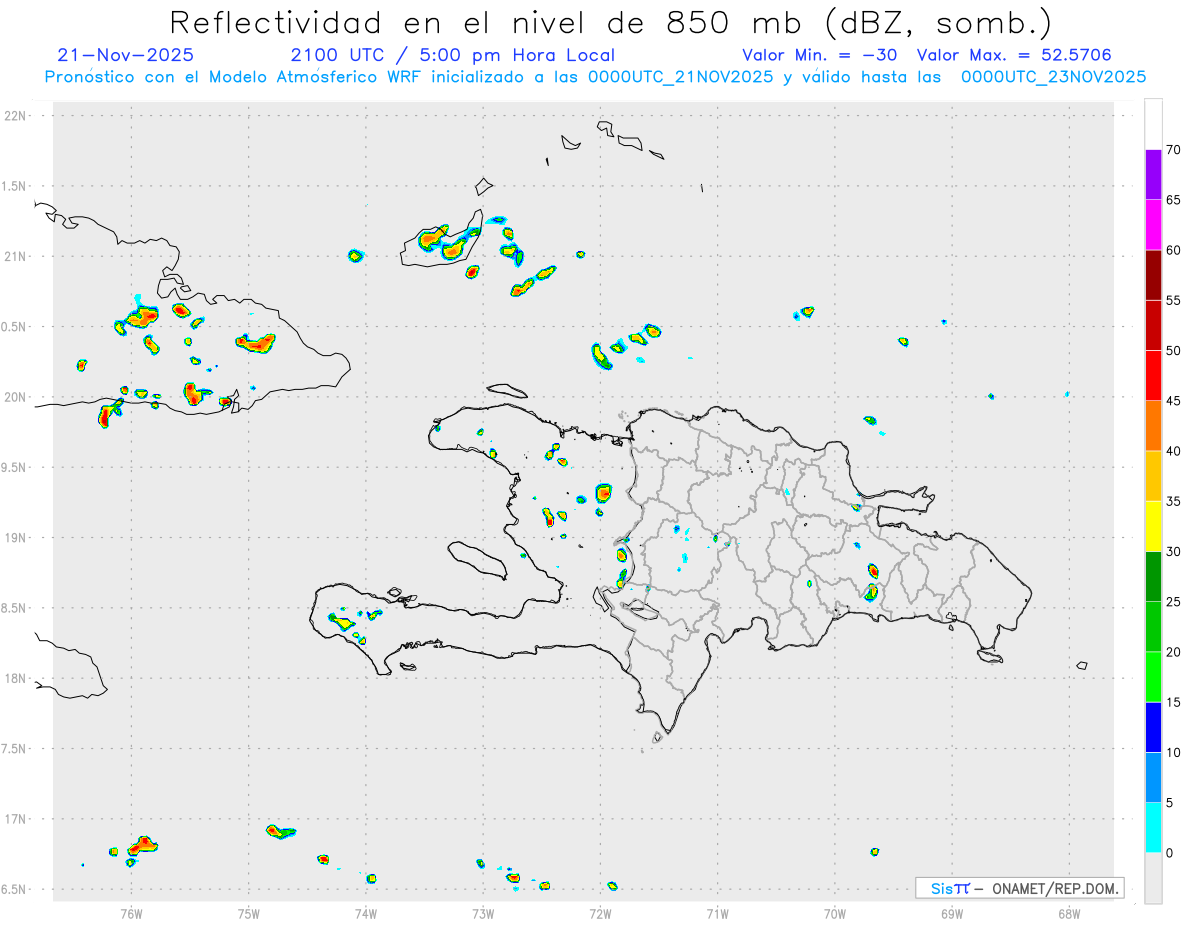
Task: Click the latitude axis label "17N"
Action: (x=17, y=819)
